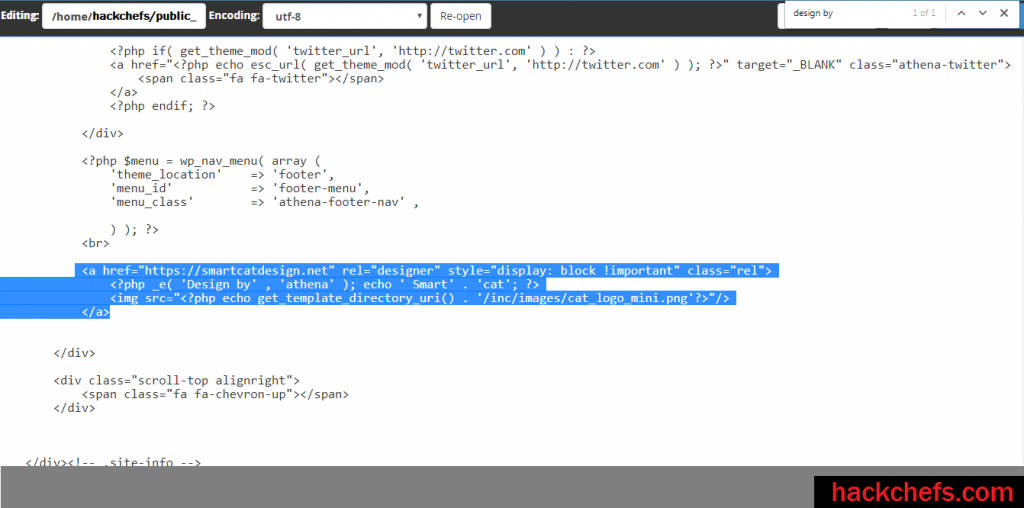Click the fa fa-chevron-up span line
The width and height of the screenshot is (1024, 508).
coord(215,394)
